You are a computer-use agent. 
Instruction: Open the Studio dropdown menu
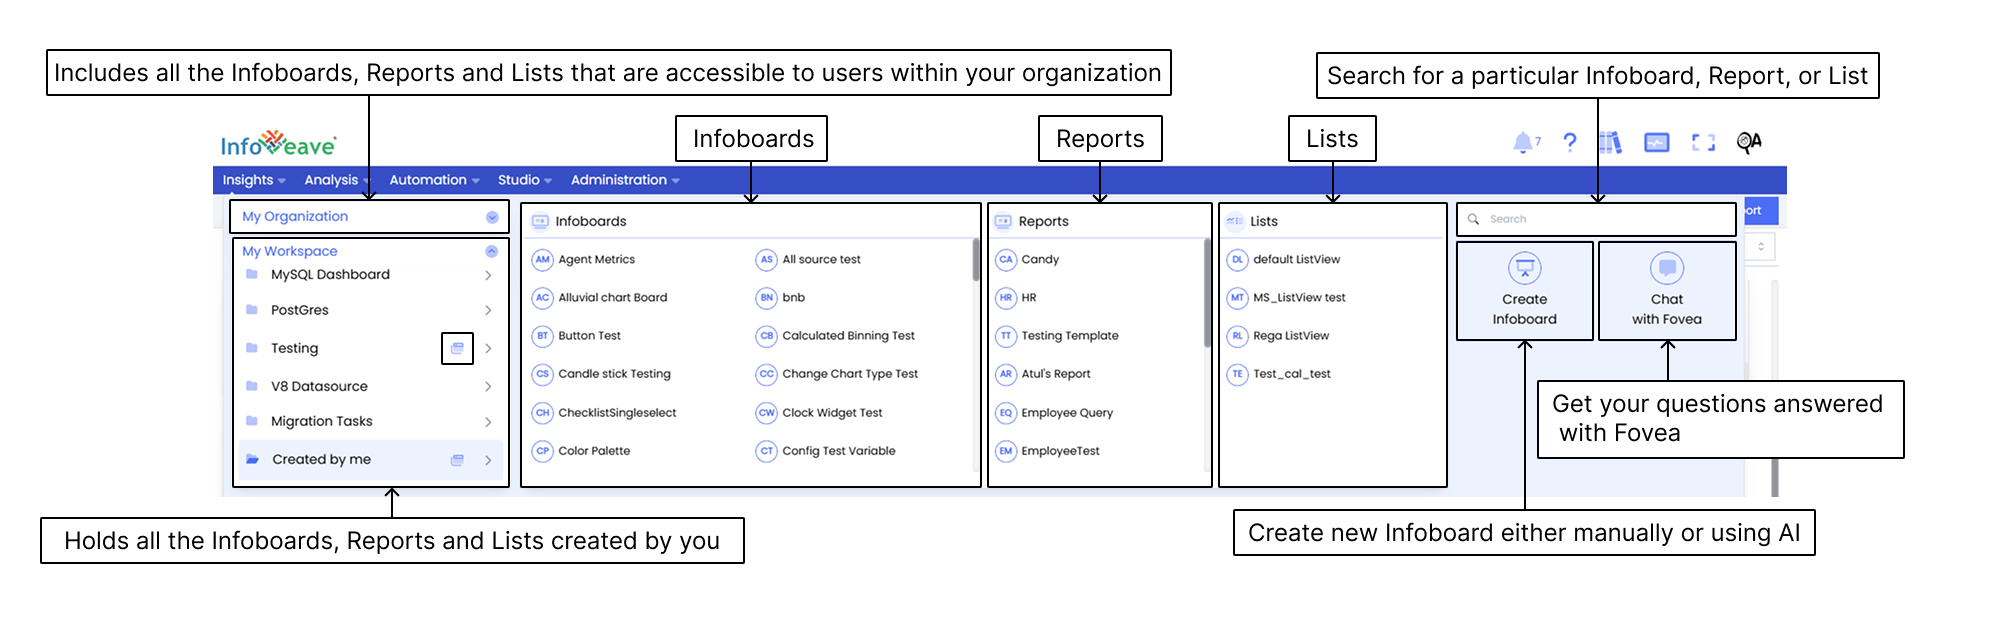point(524,180)
